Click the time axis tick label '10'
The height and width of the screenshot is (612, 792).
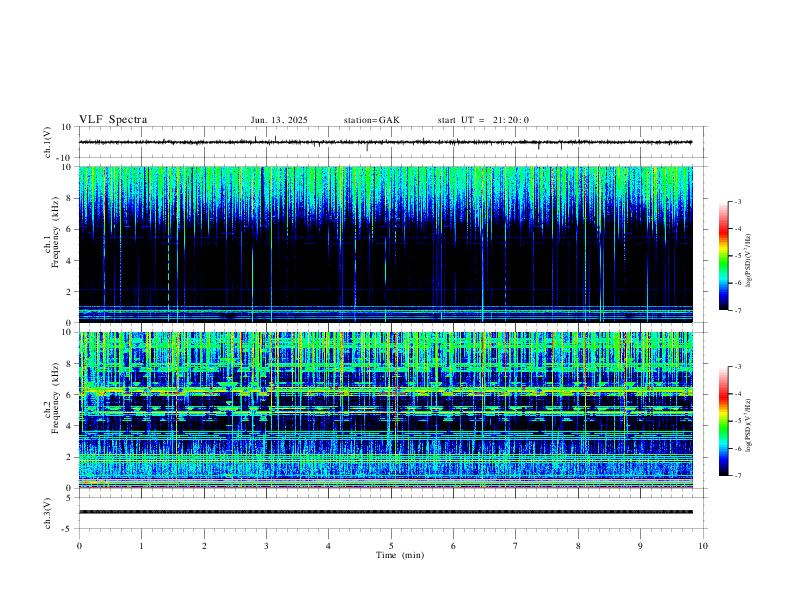coord(703,546)
